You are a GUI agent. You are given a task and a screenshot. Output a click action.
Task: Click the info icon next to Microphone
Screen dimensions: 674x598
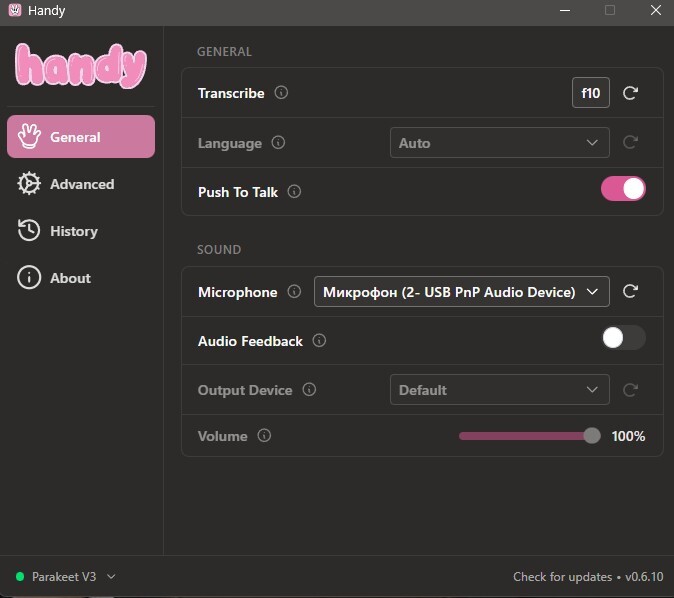[x=294, y=292]
